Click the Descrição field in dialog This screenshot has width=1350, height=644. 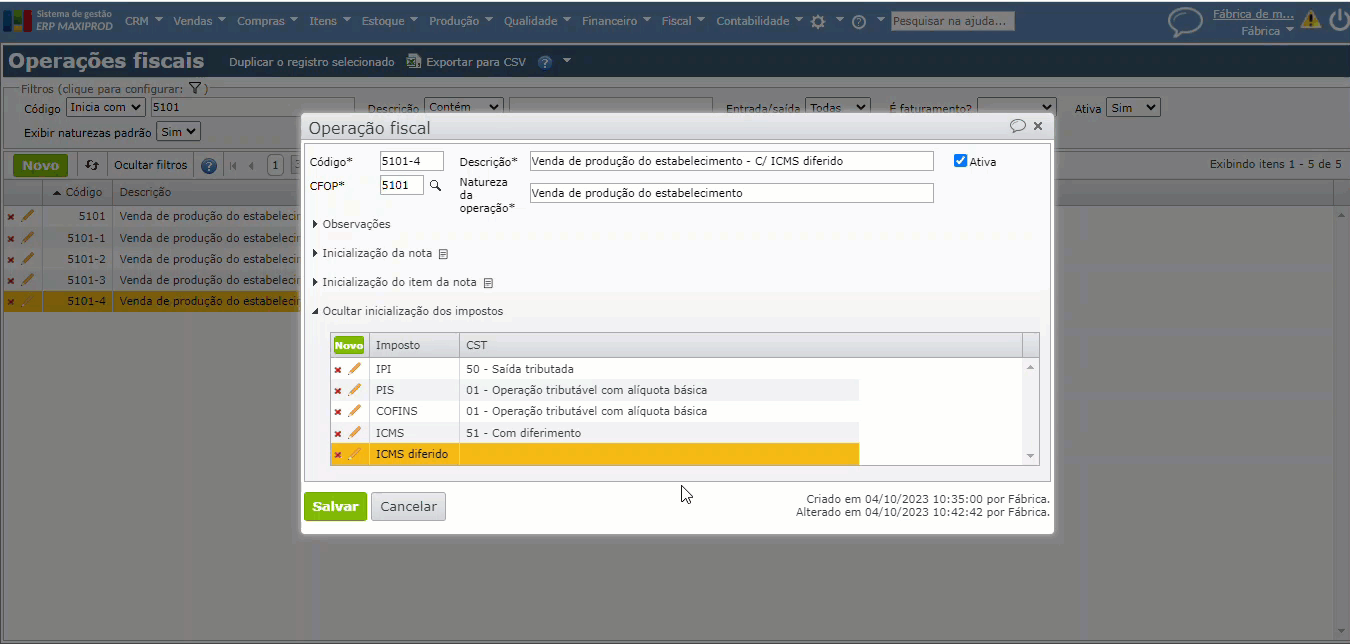point(731,161)
